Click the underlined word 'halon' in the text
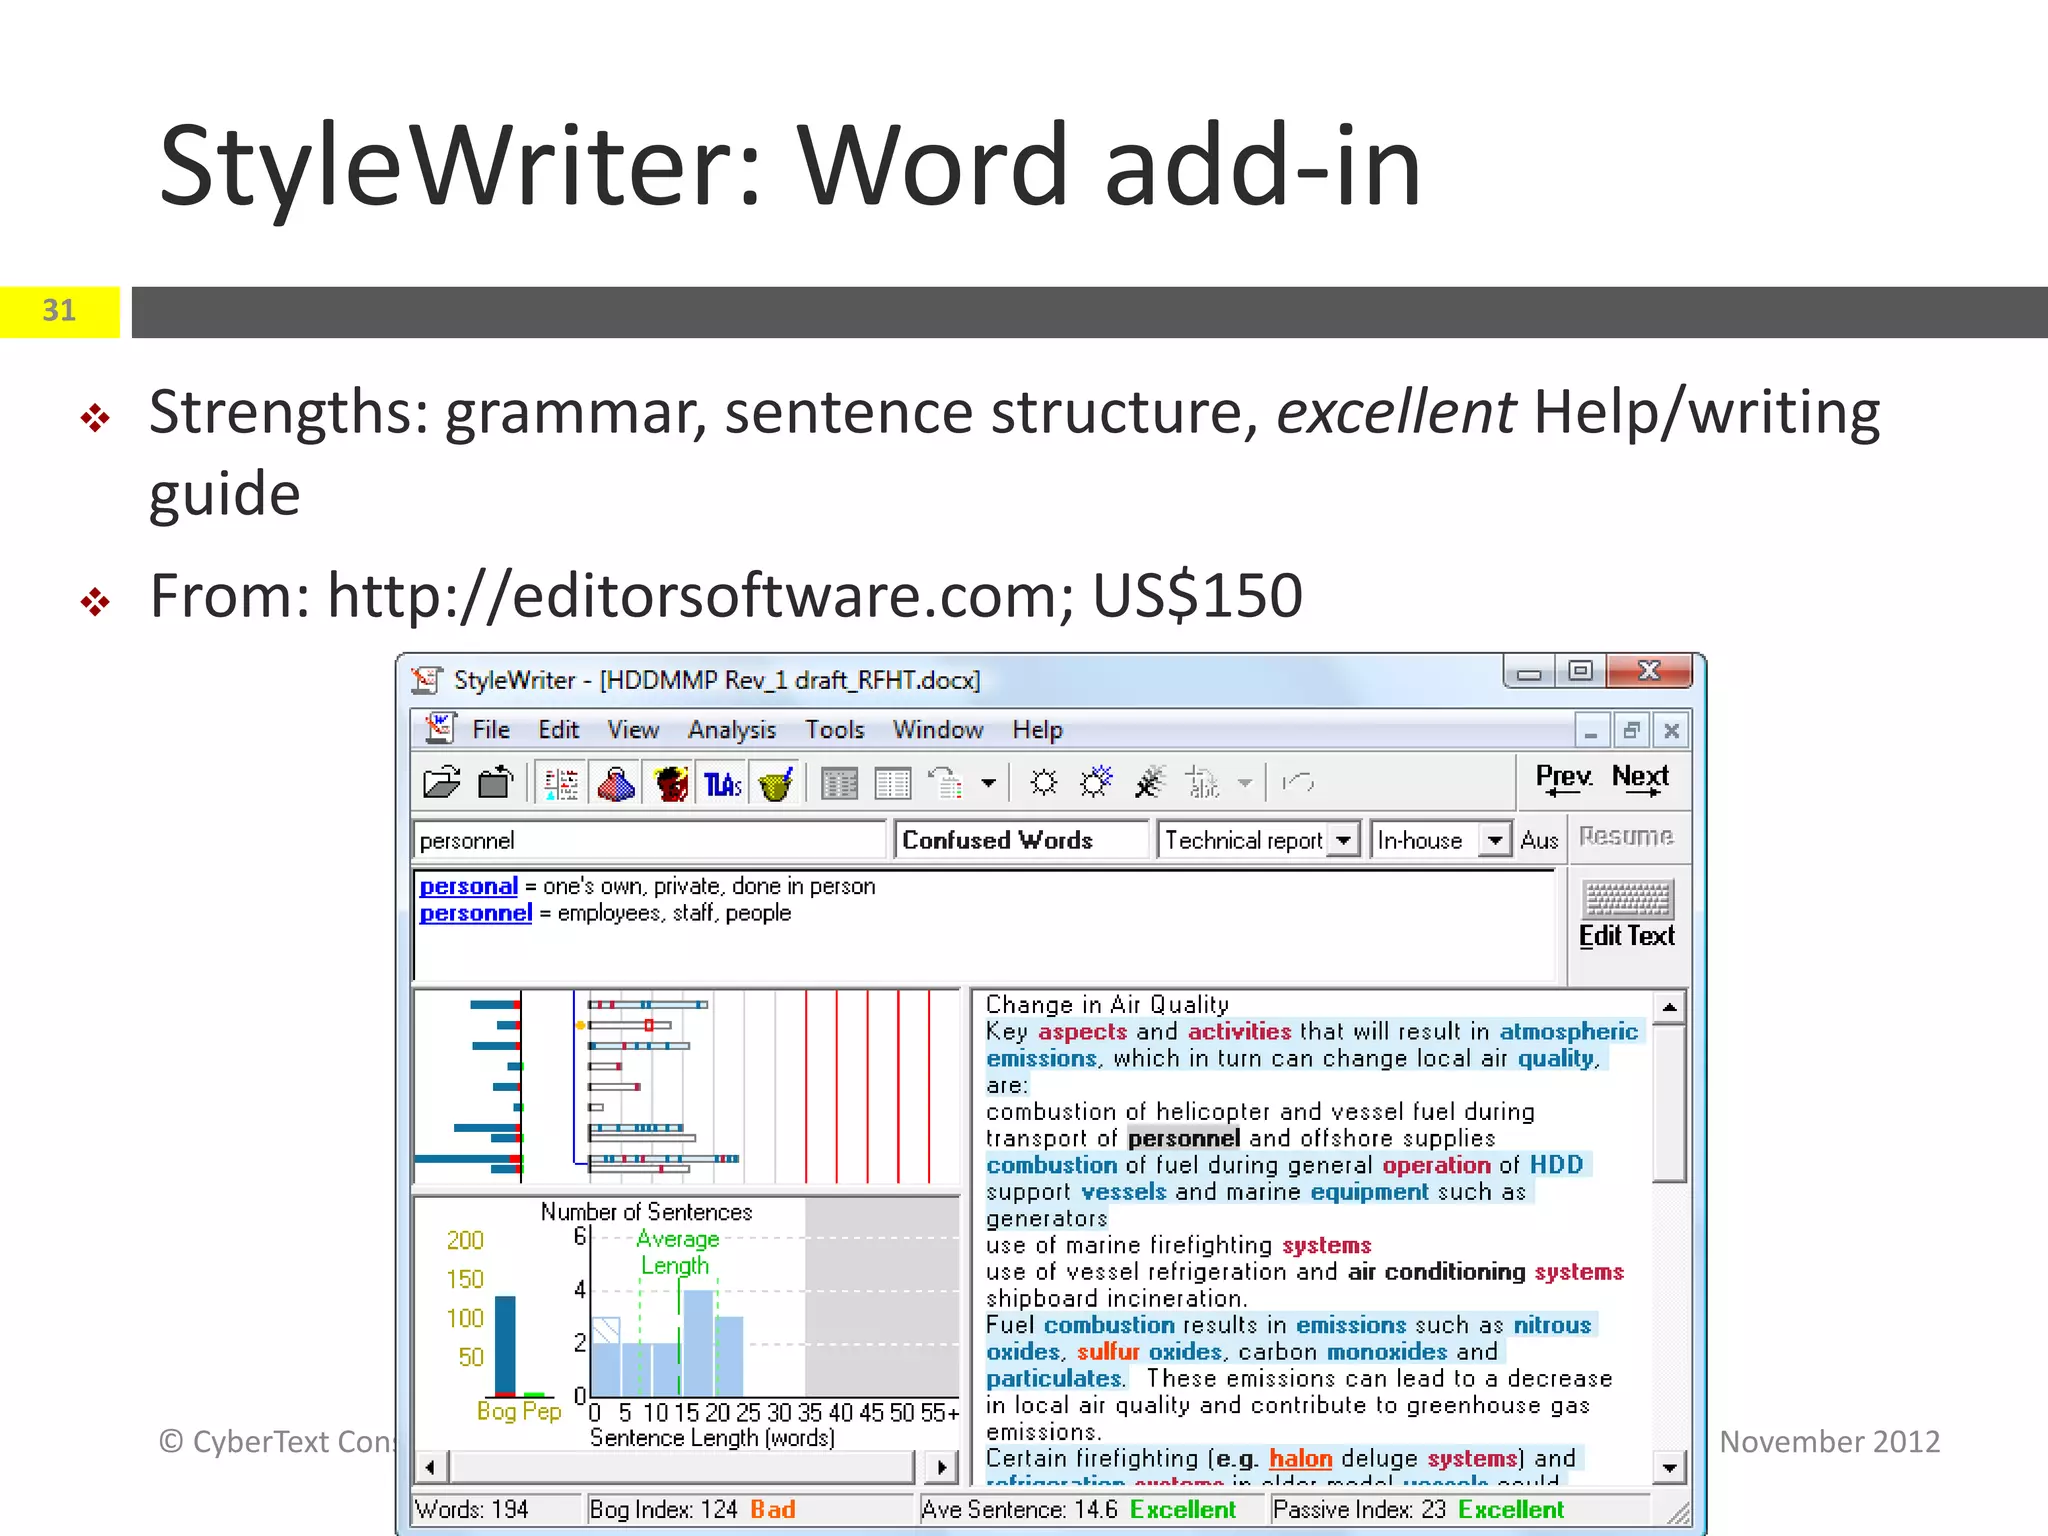This screenshot has width=2048, height=1536. [x=1301, y=1459]
